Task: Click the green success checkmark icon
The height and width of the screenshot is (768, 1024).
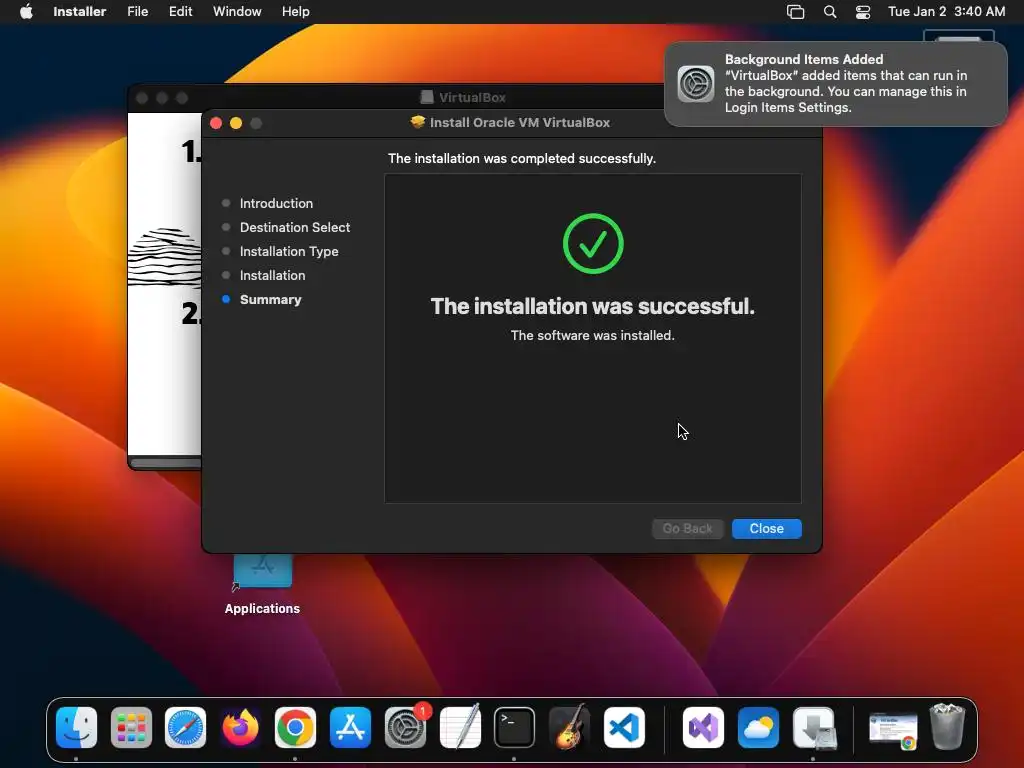Action: point(593,244)
